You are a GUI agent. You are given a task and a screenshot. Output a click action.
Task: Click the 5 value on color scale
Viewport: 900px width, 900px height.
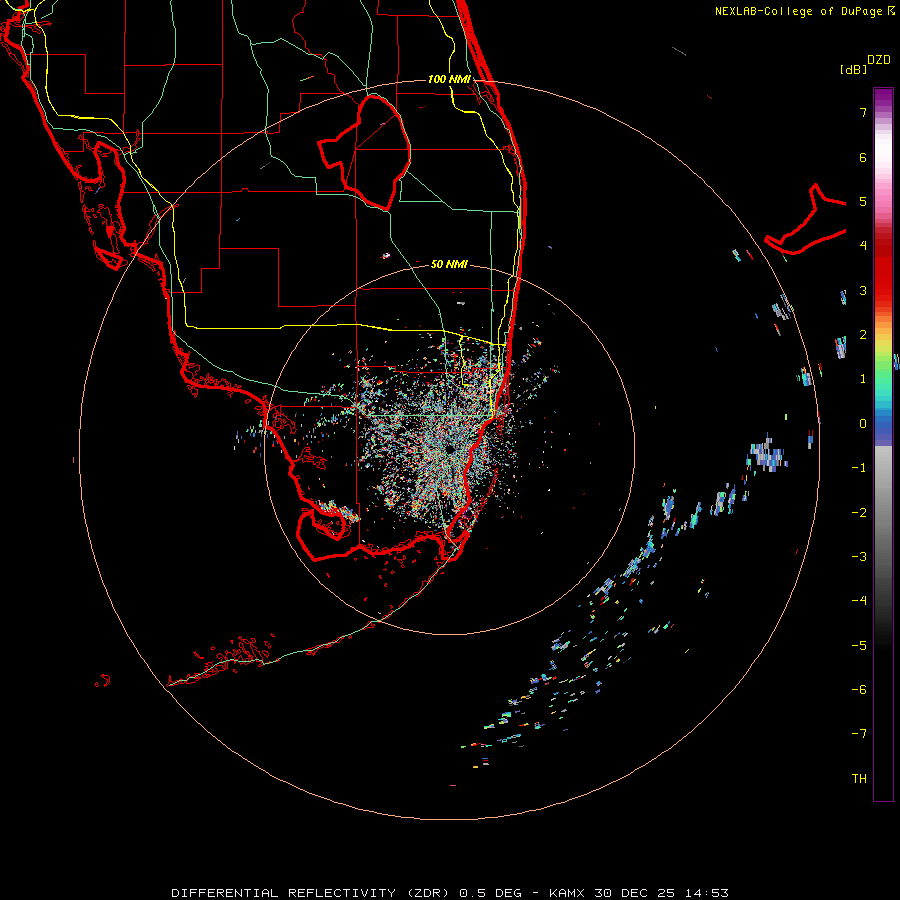pos(863,201)
